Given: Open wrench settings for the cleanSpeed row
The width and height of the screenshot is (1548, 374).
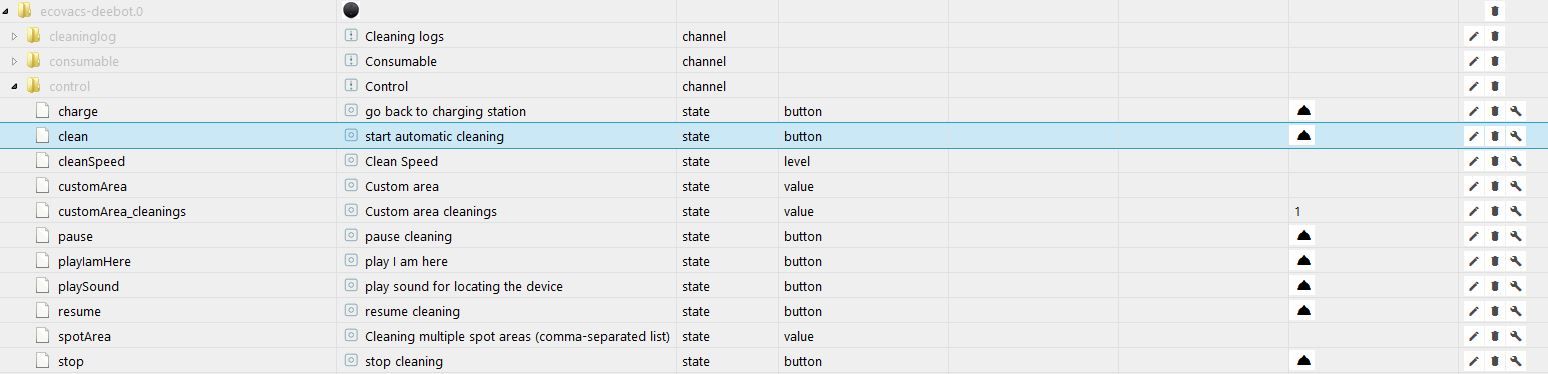Looking at the screenshot, I should 1516,161.
